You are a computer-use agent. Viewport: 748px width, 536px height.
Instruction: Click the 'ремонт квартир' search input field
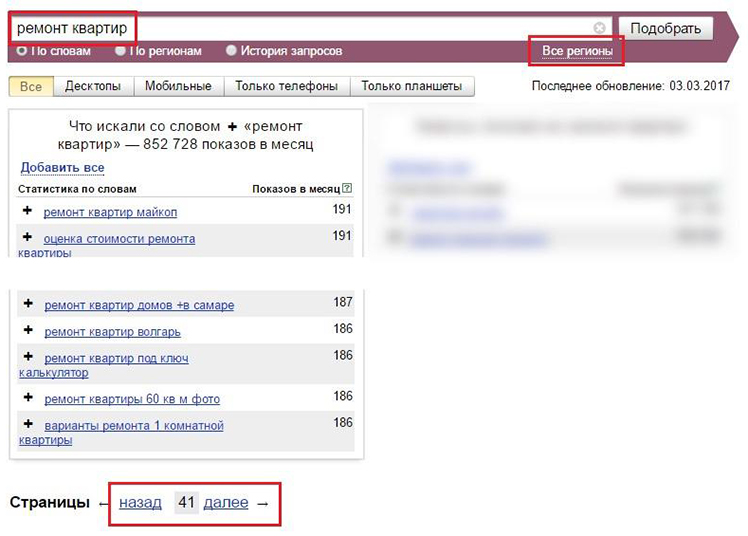(x=300, y=28)
